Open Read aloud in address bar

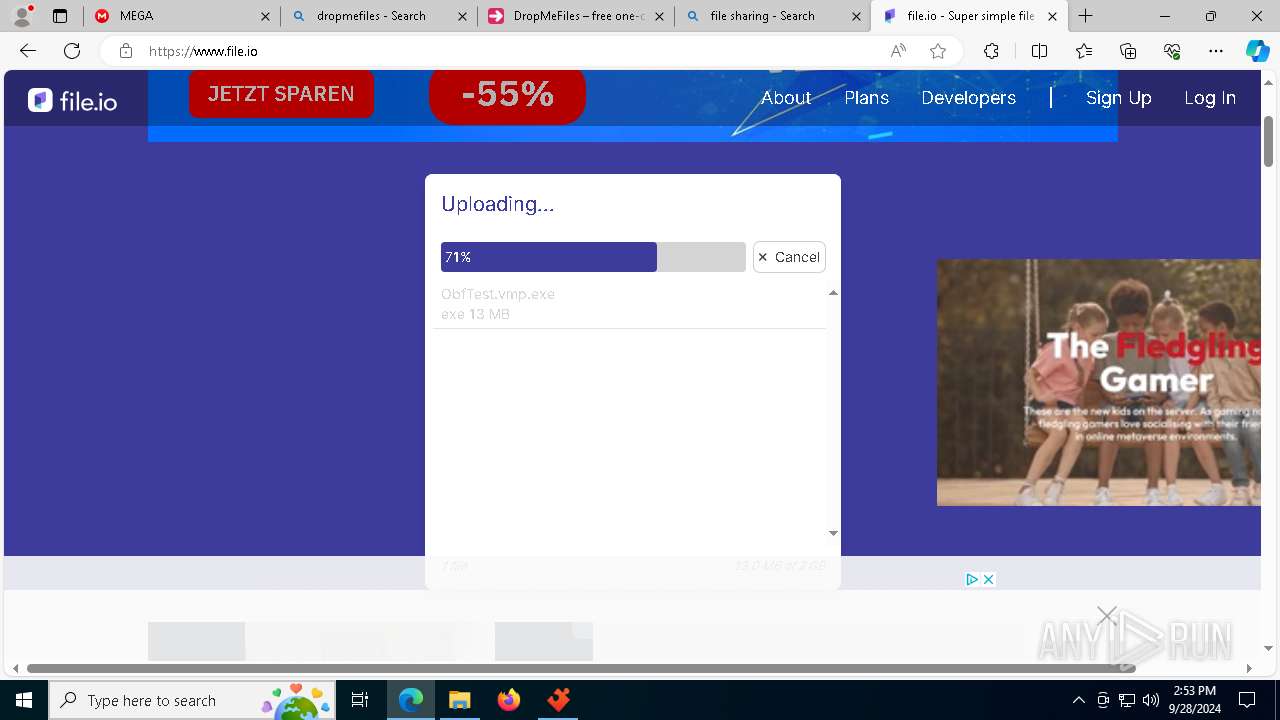pyautogui.click(x=898, y=51)
